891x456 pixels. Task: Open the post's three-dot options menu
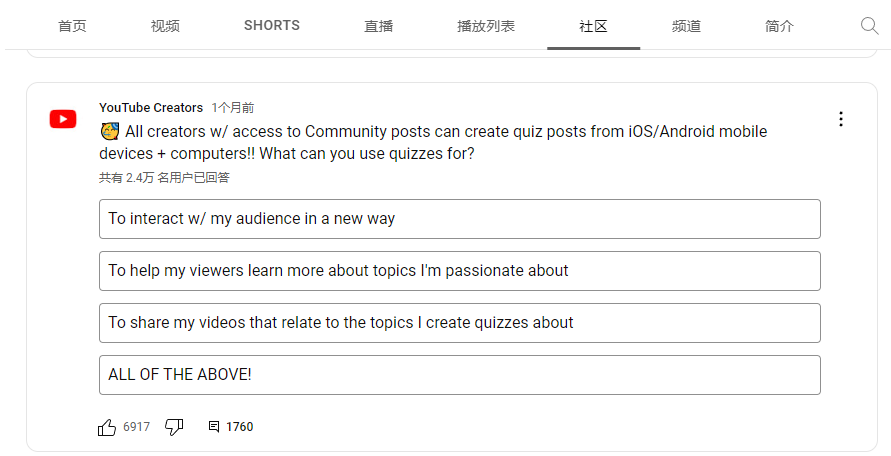click(840, 119)
